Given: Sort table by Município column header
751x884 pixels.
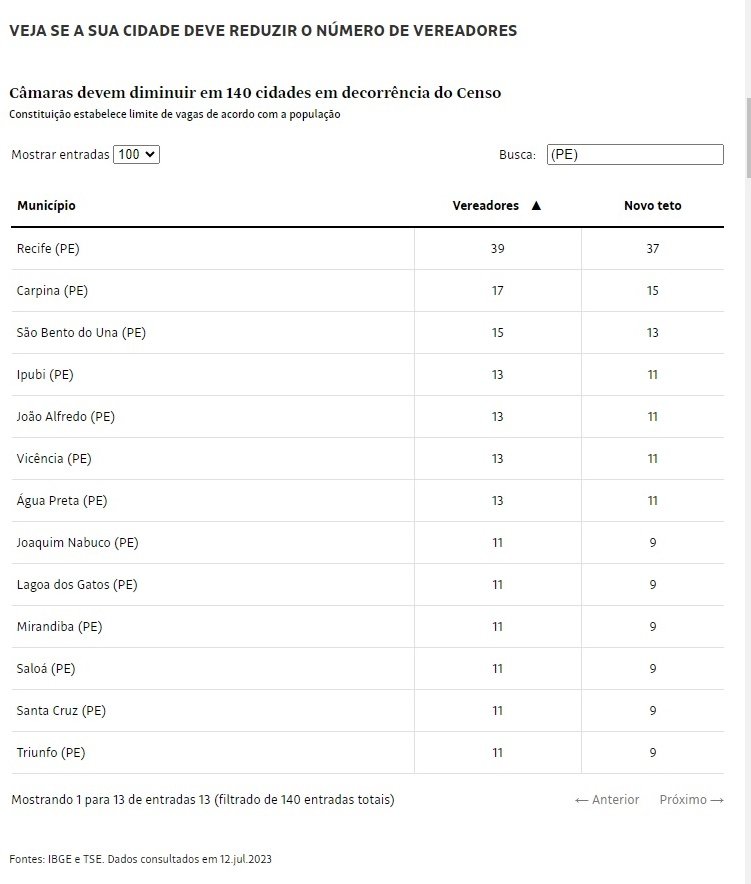Looking at the screenshot, I should point(46,206).
